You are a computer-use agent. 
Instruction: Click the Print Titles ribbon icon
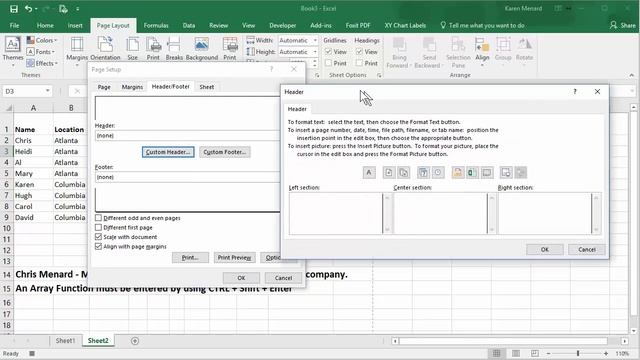(x=230, y=49)
